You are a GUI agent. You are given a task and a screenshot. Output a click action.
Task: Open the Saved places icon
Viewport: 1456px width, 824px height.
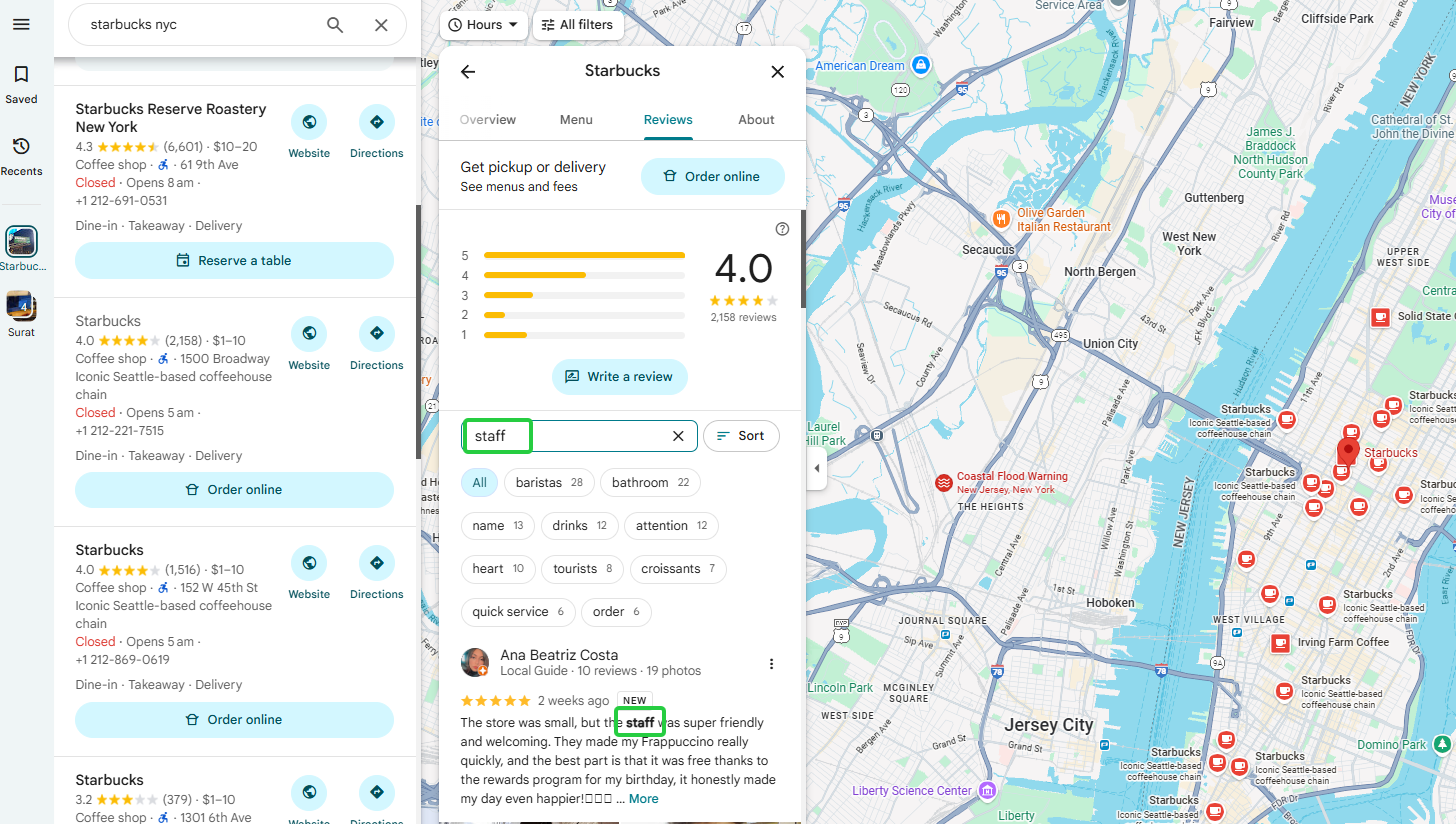coord(21,75)
